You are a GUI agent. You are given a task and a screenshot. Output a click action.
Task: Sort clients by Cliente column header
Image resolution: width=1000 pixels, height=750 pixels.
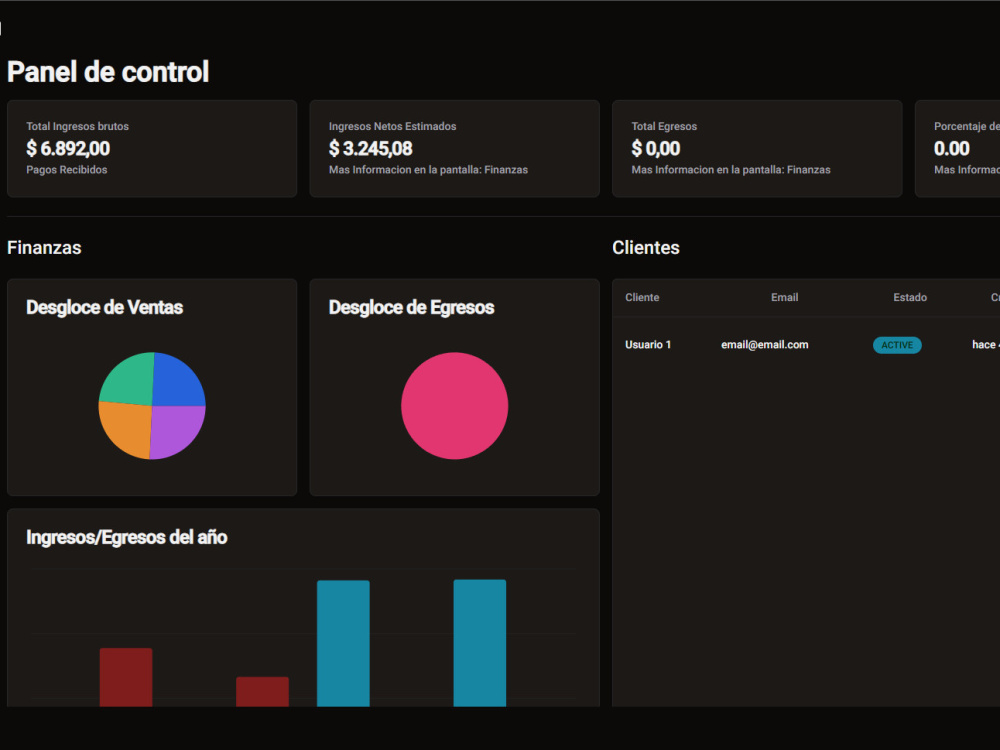pyautogui.click(x=642, y=297)
